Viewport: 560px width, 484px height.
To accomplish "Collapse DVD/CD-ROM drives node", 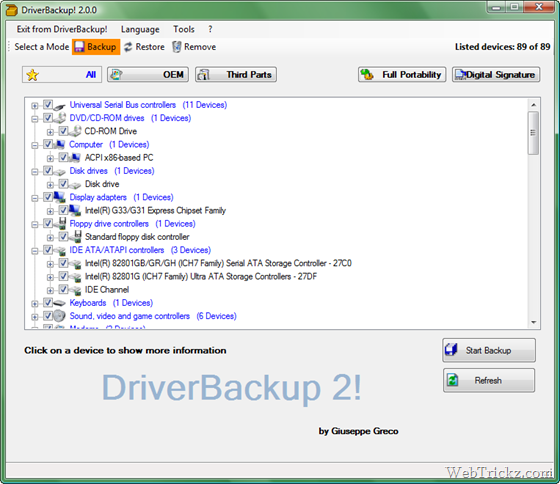I will 35,119.
